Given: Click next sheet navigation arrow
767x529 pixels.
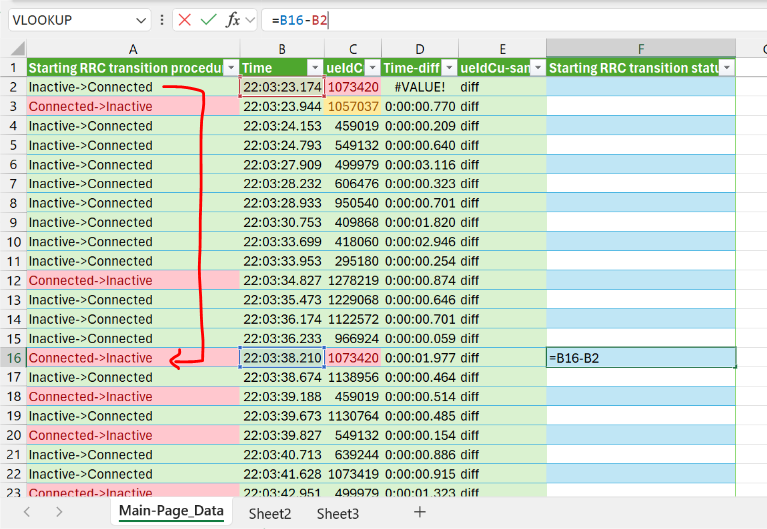Looking at the screenshot, I should coord(59,512).
